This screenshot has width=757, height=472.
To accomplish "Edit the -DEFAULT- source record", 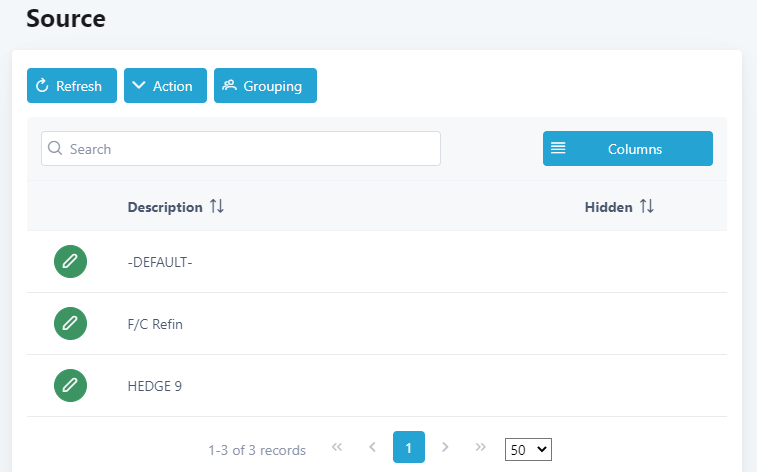I will [70, 262].
